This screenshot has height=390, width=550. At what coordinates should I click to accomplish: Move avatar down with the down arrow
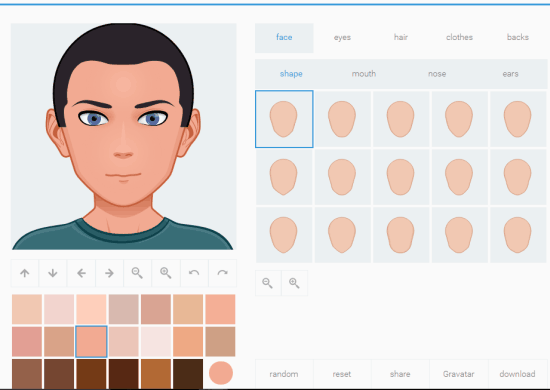point(53,273)
